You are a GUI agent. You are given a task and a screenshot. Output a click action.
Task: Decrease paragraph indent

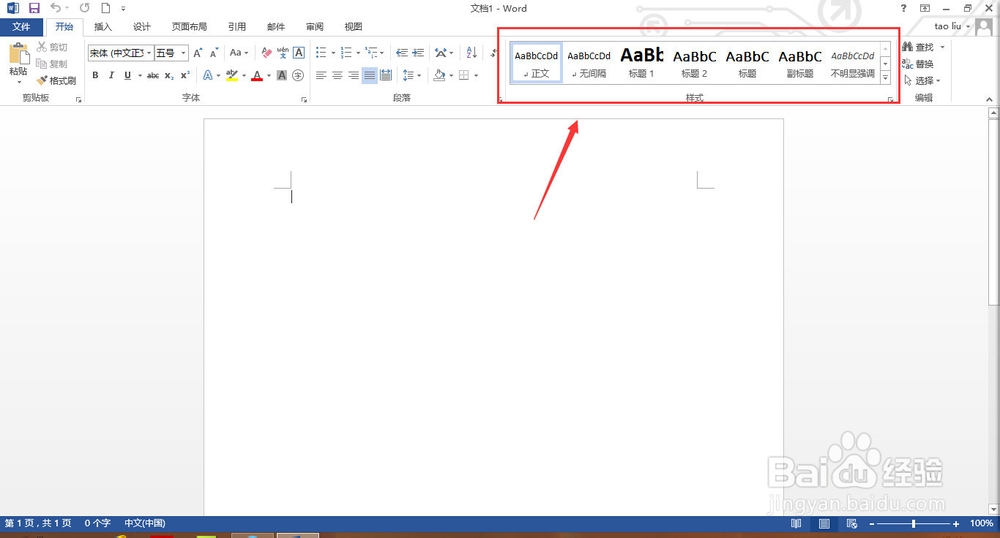[x=402, y=53]
